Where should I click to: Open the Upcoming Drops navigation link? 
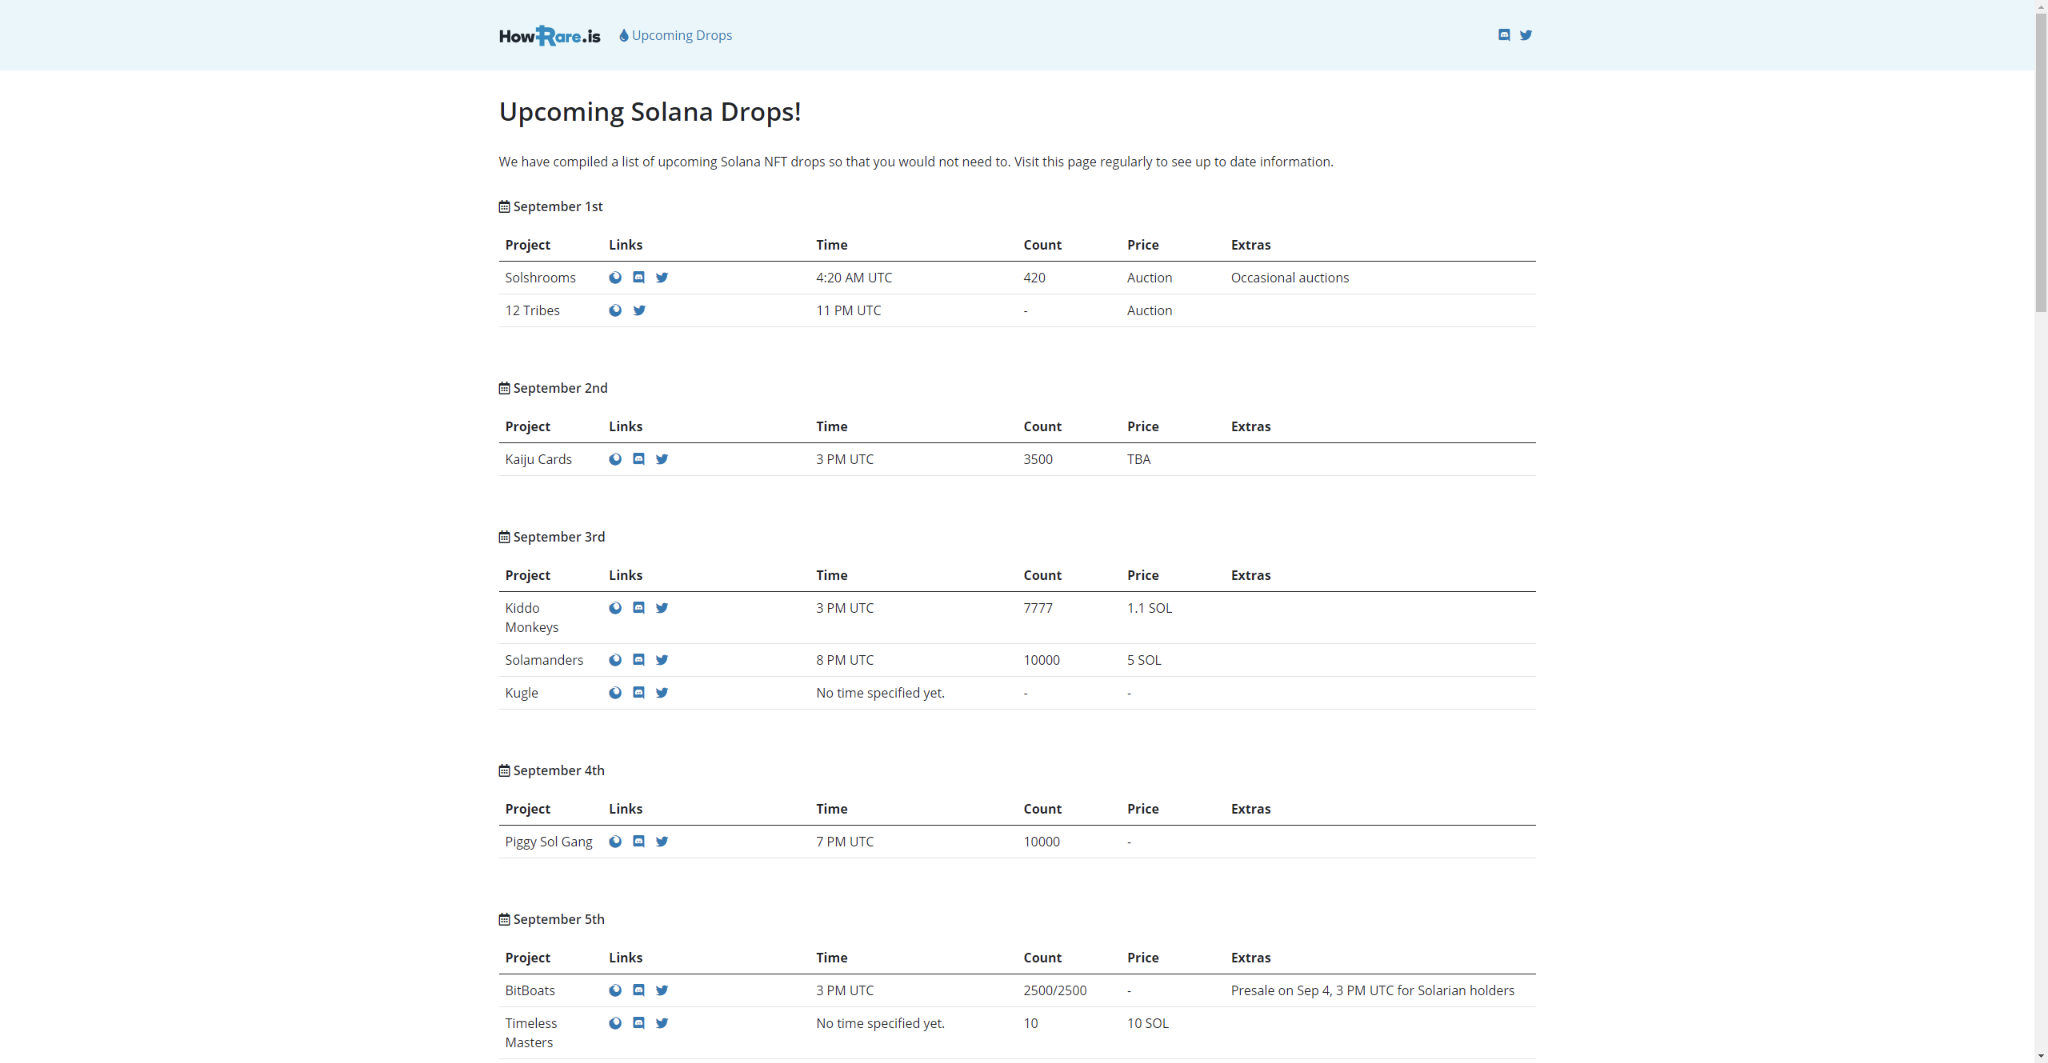(x=676, y=35)
